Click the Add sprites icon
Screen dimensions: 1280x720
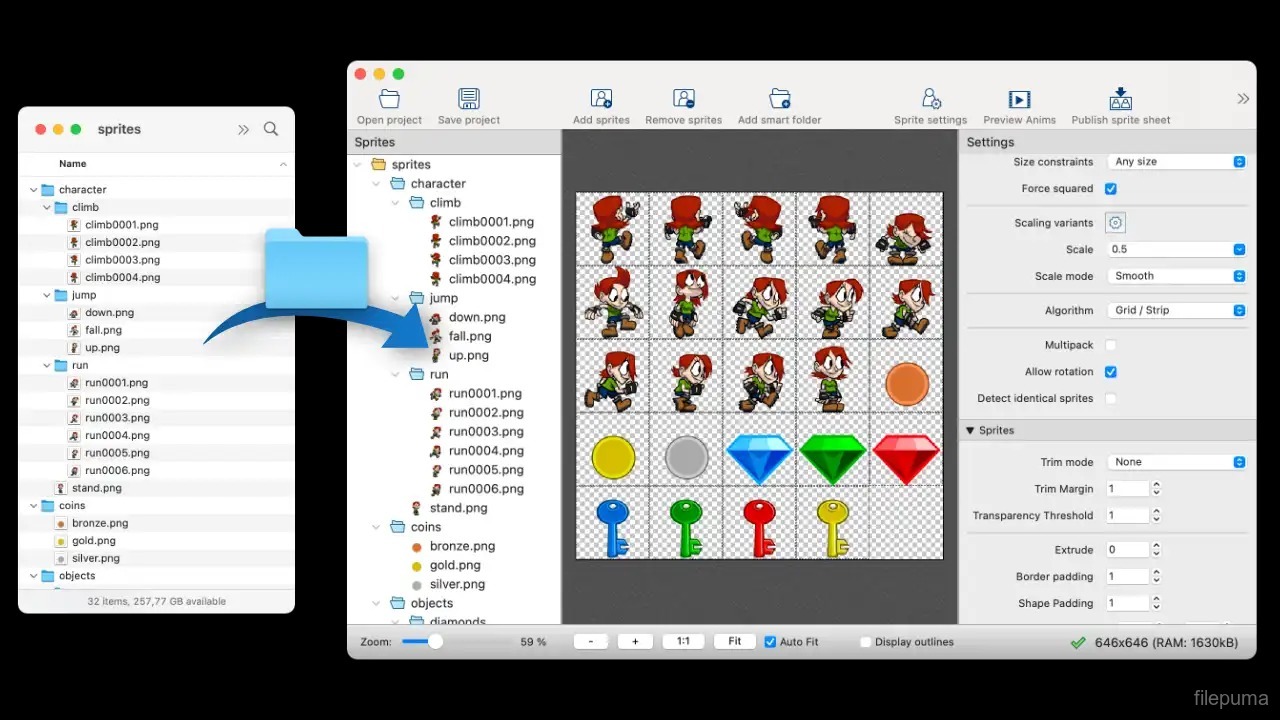click(601, 99)
